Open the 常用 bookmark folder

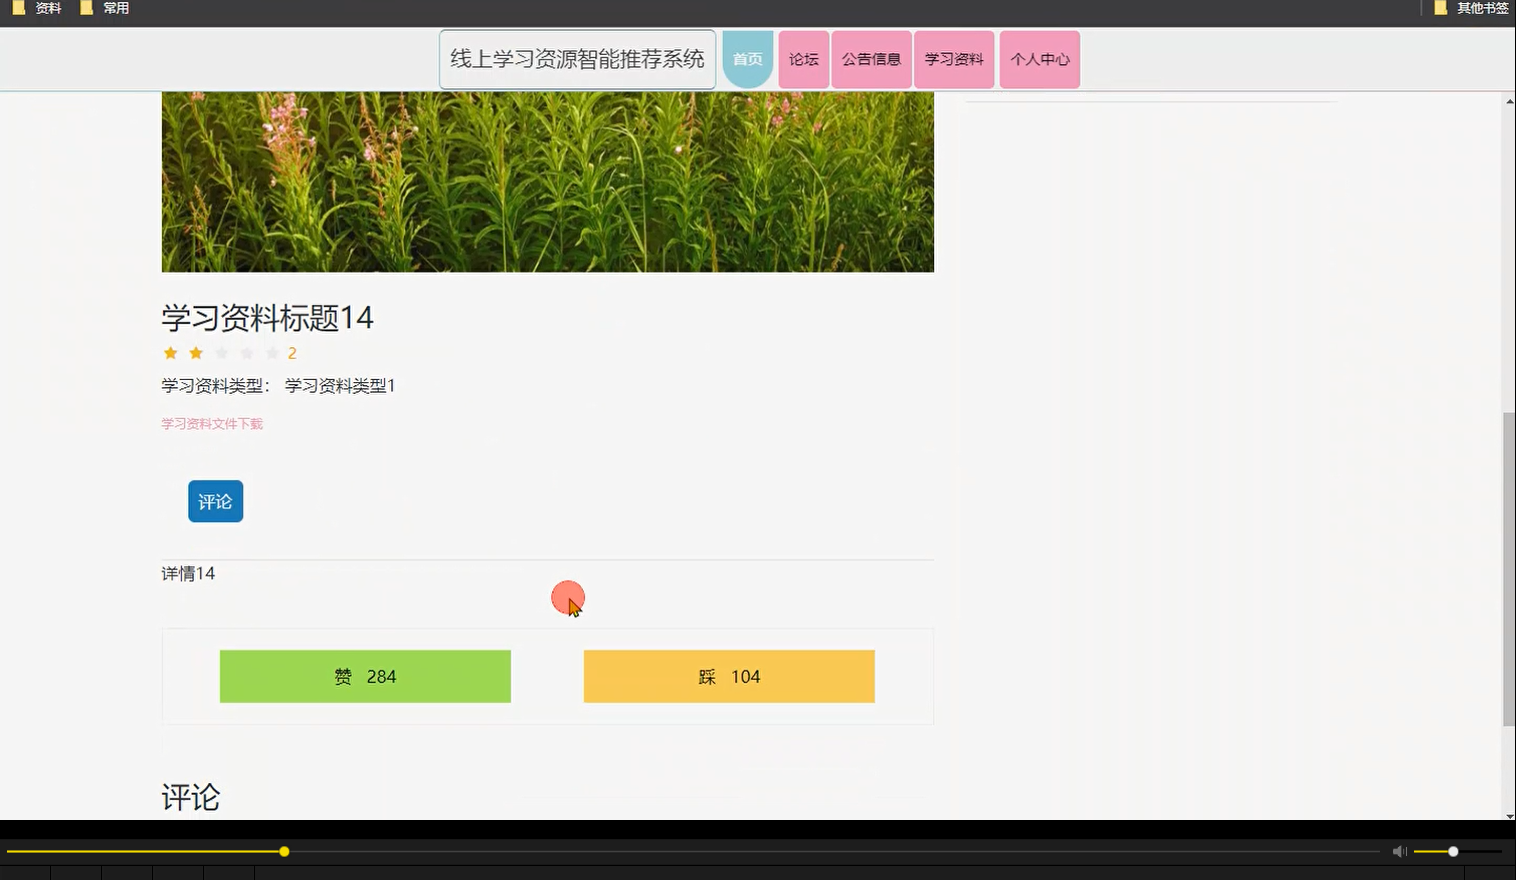(105, 8)
